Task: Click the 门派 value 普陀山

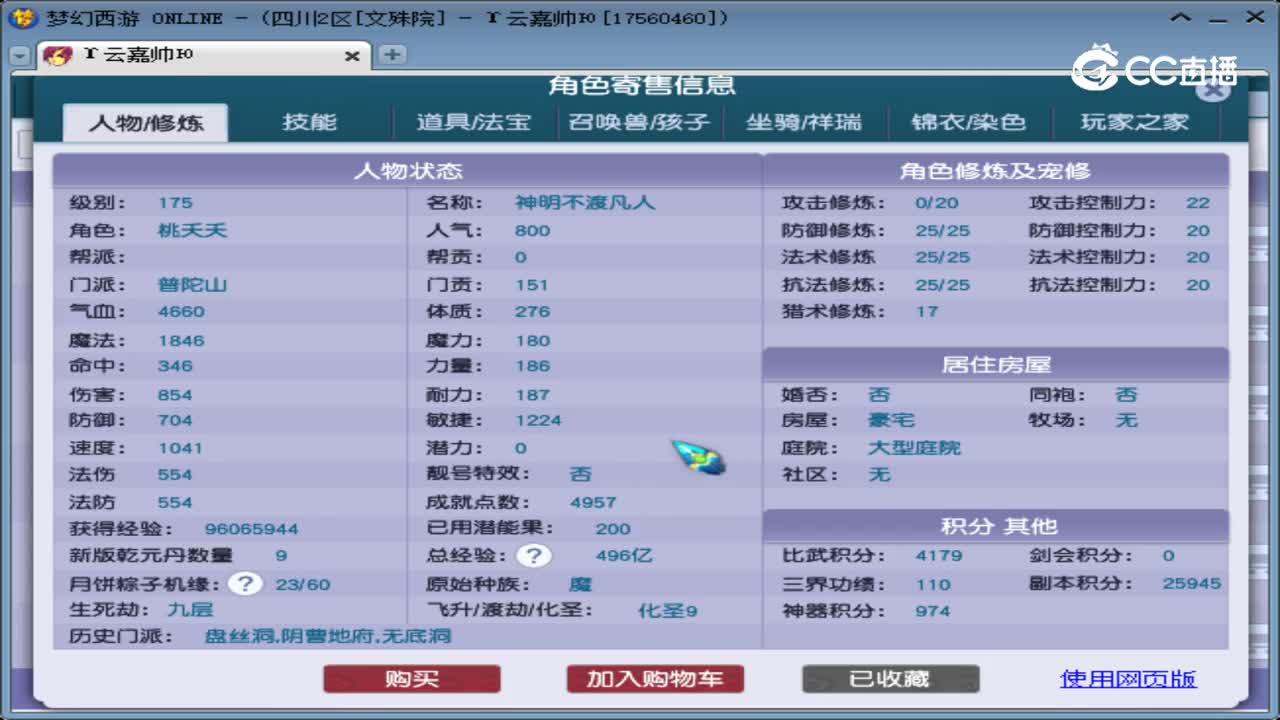Action: (x=193, y=285)
